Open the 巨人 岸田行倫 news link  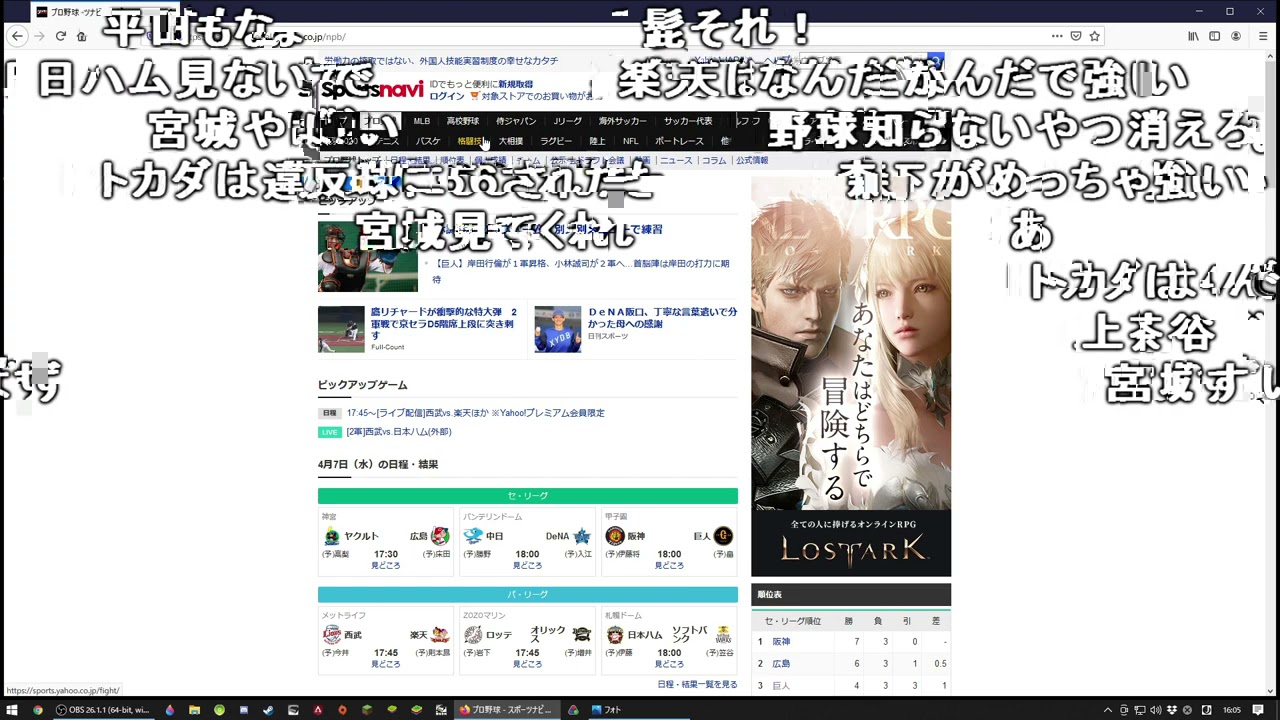coord(581,271)
